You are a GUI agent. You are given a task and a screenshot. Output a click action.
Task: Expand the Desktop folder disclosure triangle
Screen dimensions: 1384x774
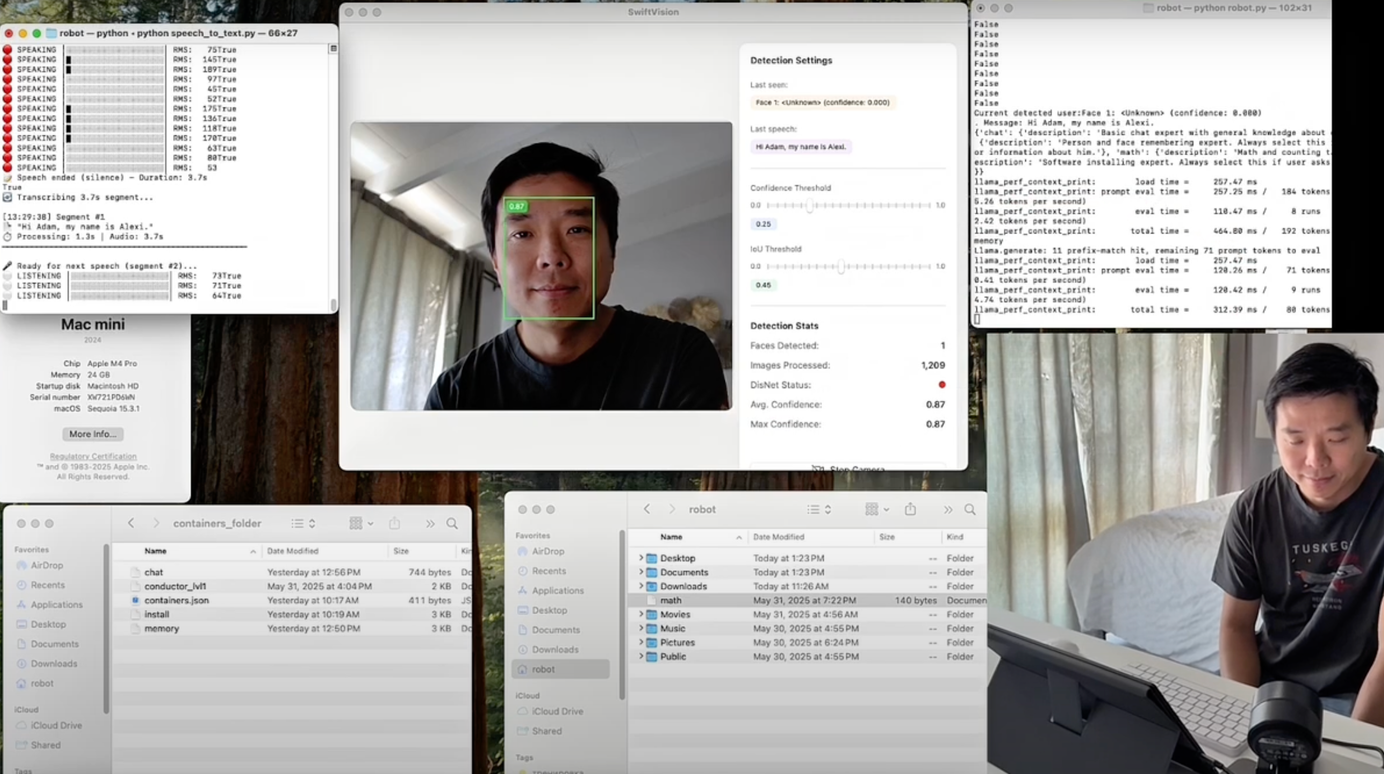point(641,559)
